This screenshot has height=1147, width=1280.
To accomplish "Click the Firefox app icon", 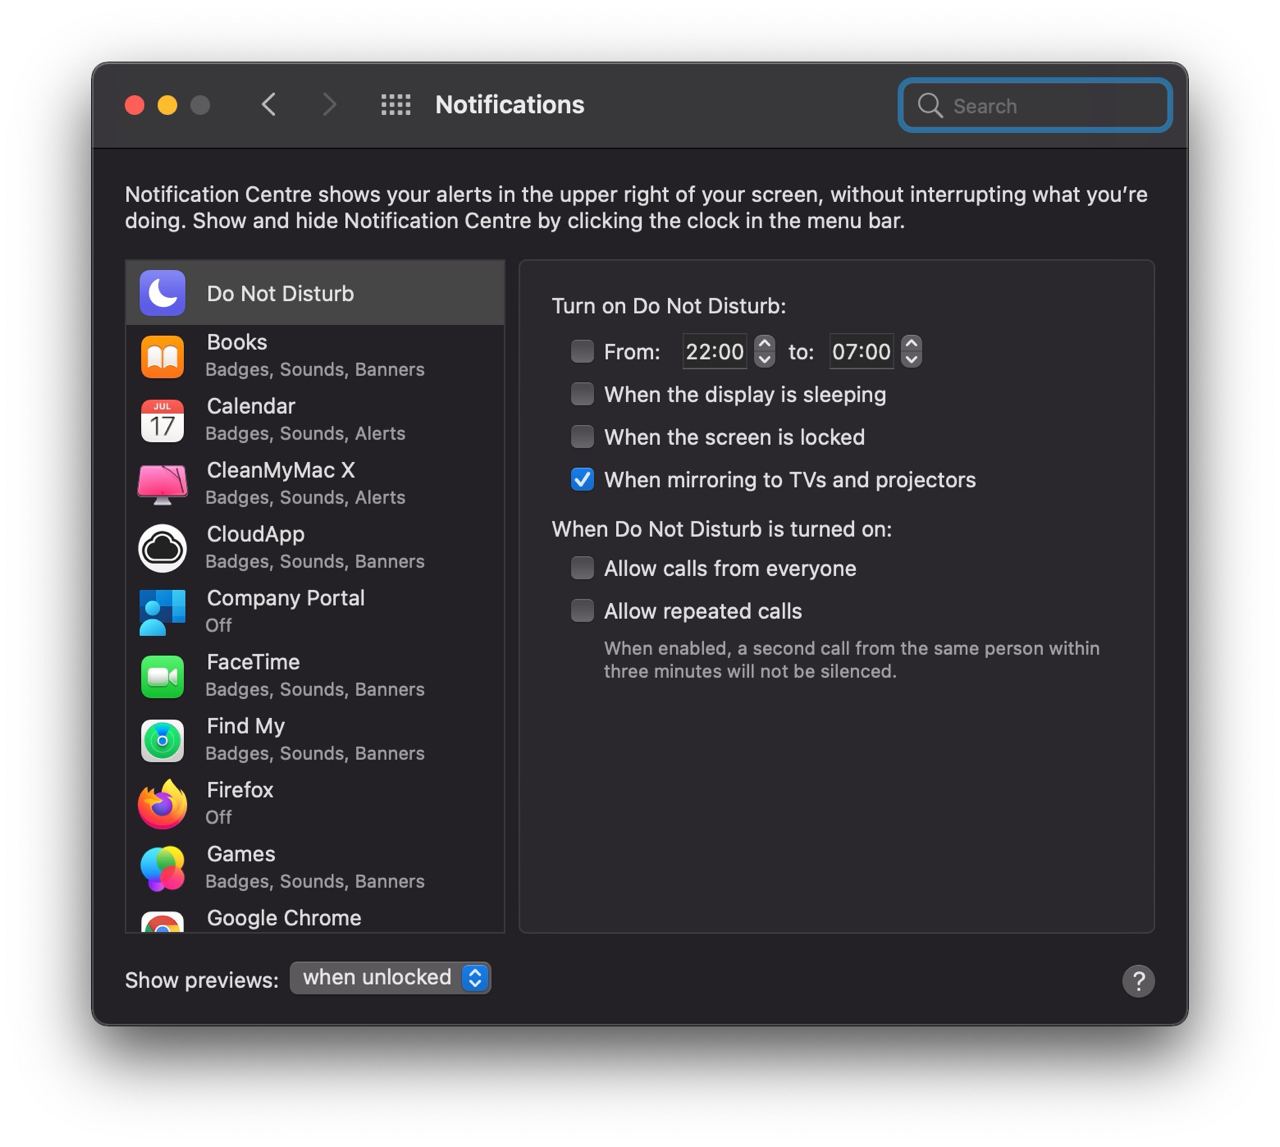I will (x=162, y=805).
